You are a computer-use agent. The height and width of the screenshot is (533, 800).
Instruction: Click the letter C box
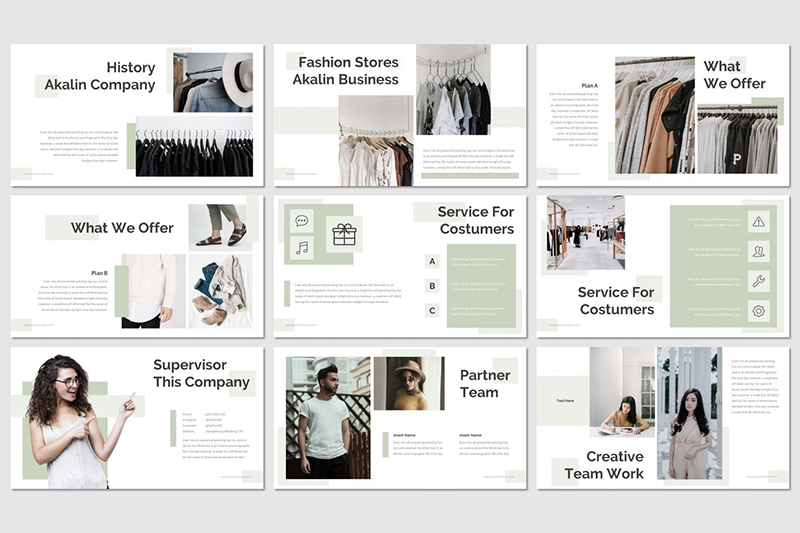[x=432, y=311]
